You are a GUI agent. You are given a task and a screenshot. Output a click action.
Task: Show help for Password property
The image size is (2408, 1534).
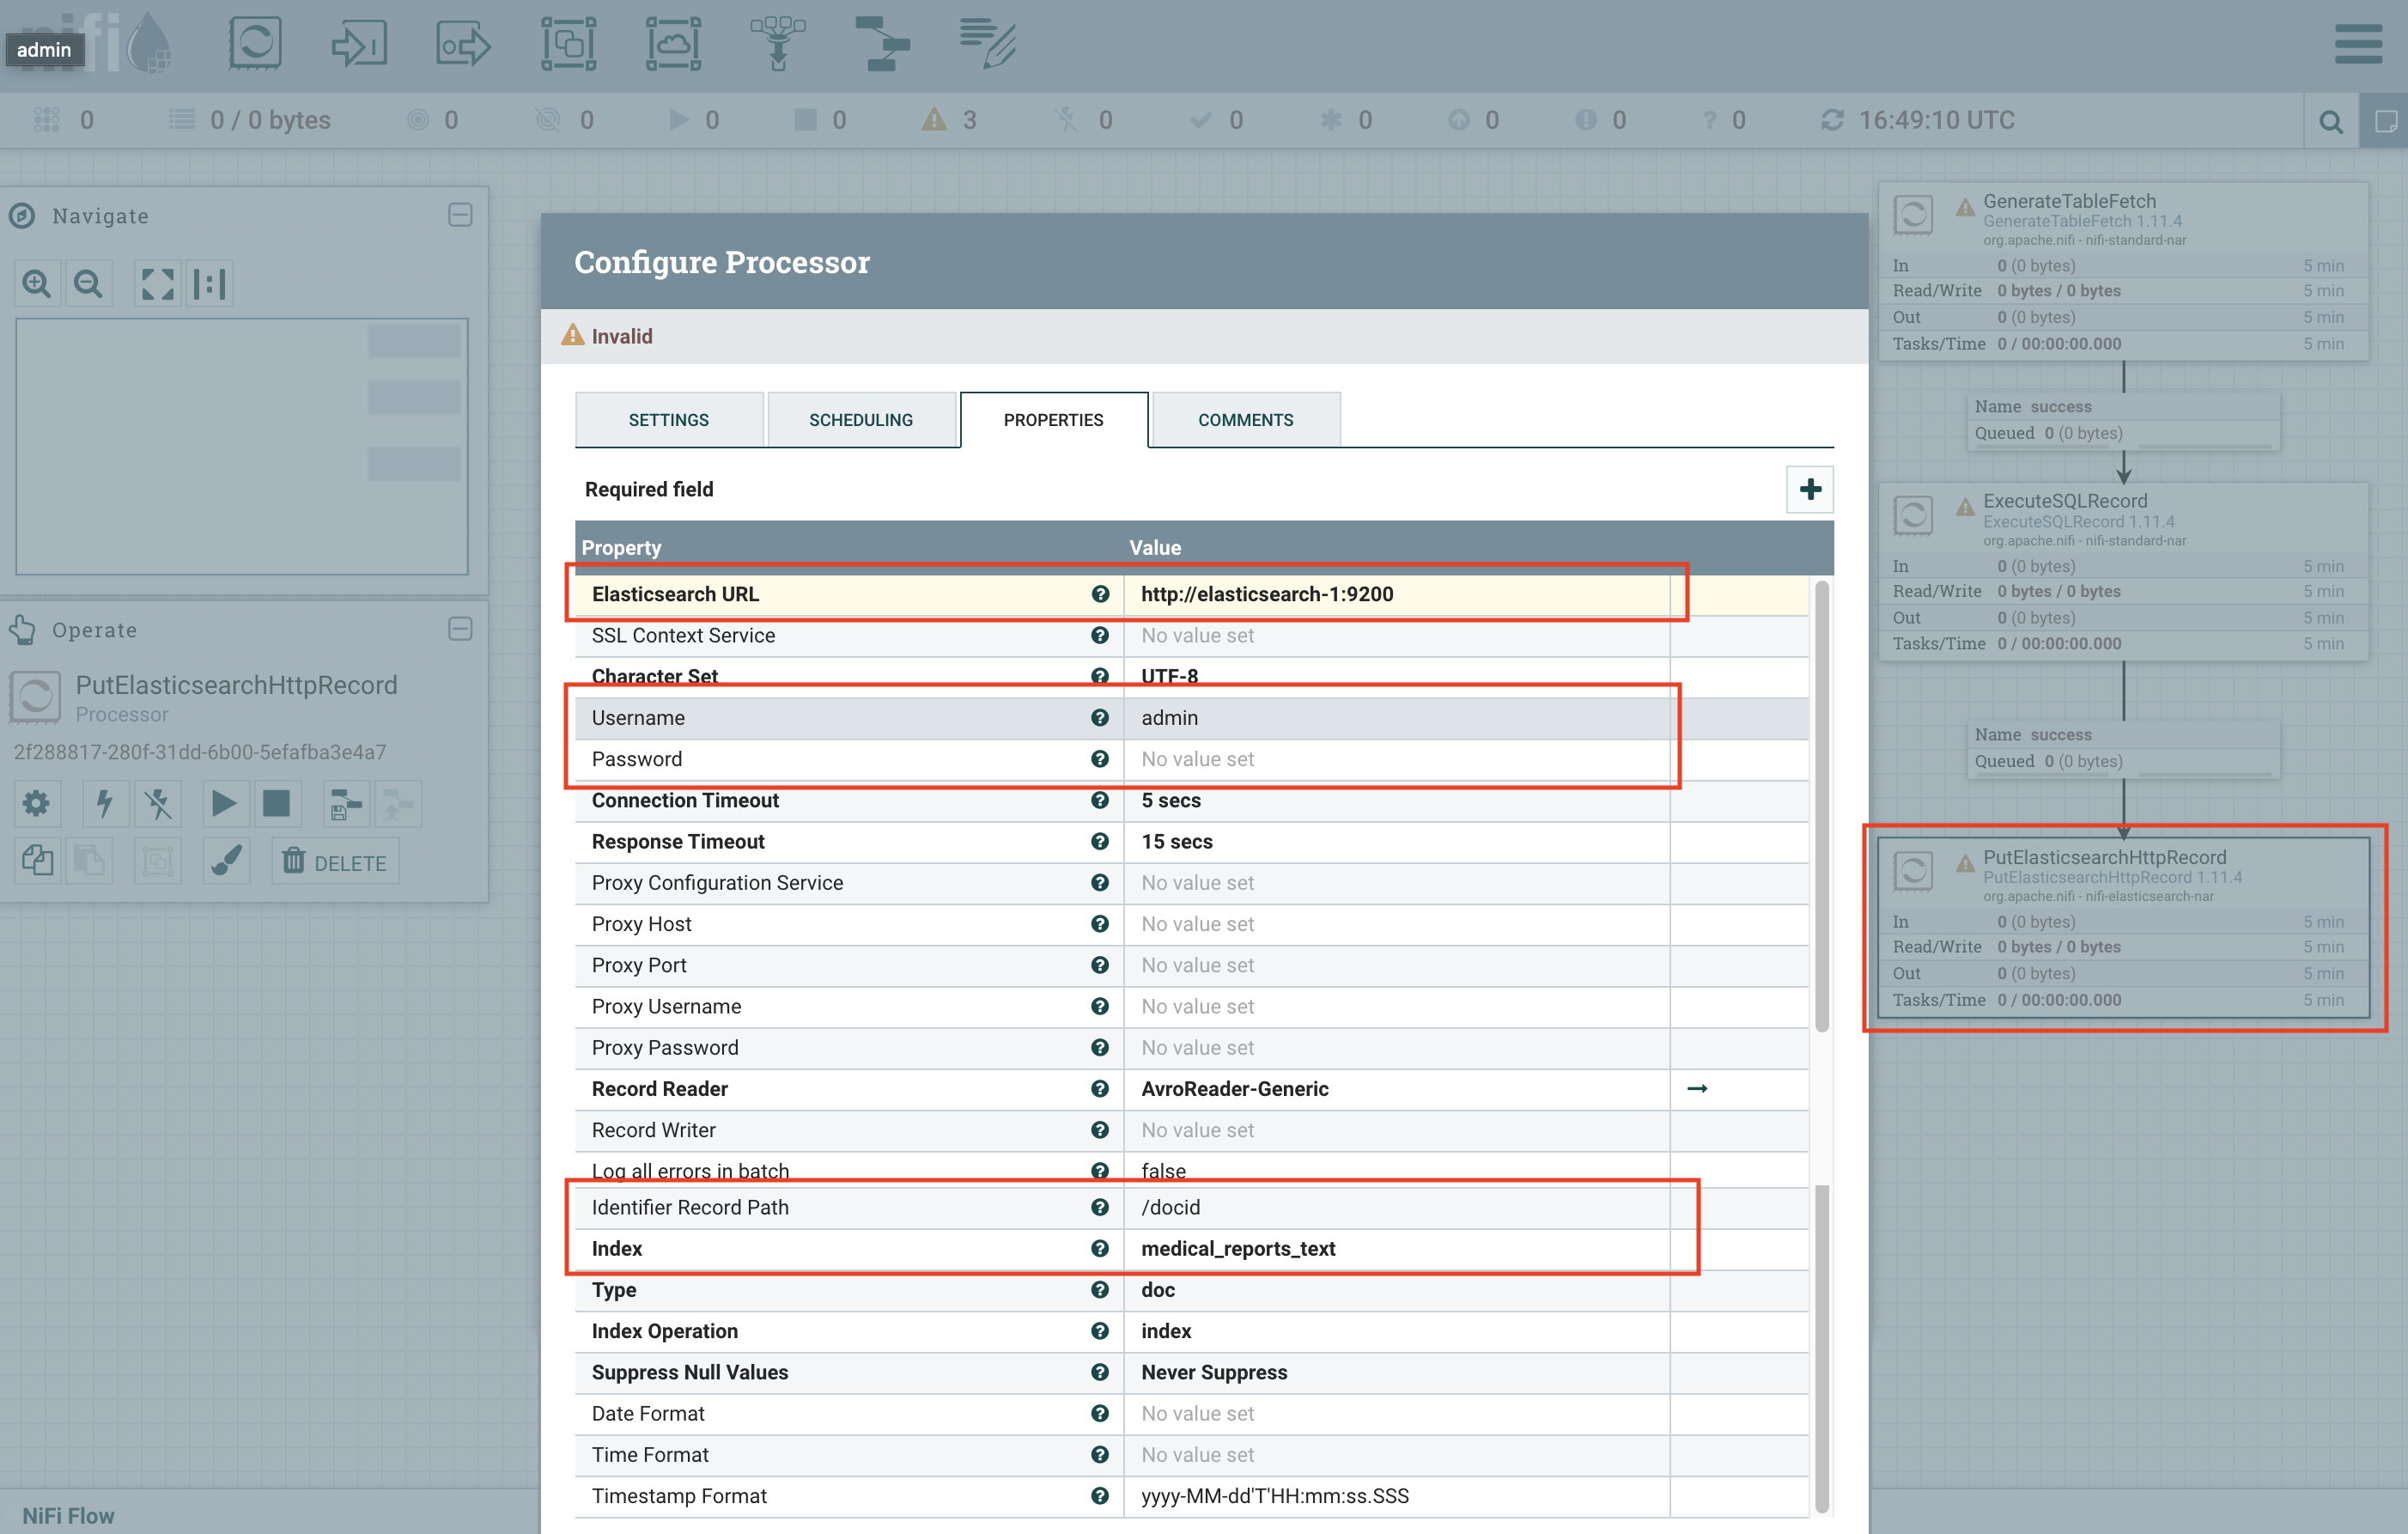tap(1100, 759)
